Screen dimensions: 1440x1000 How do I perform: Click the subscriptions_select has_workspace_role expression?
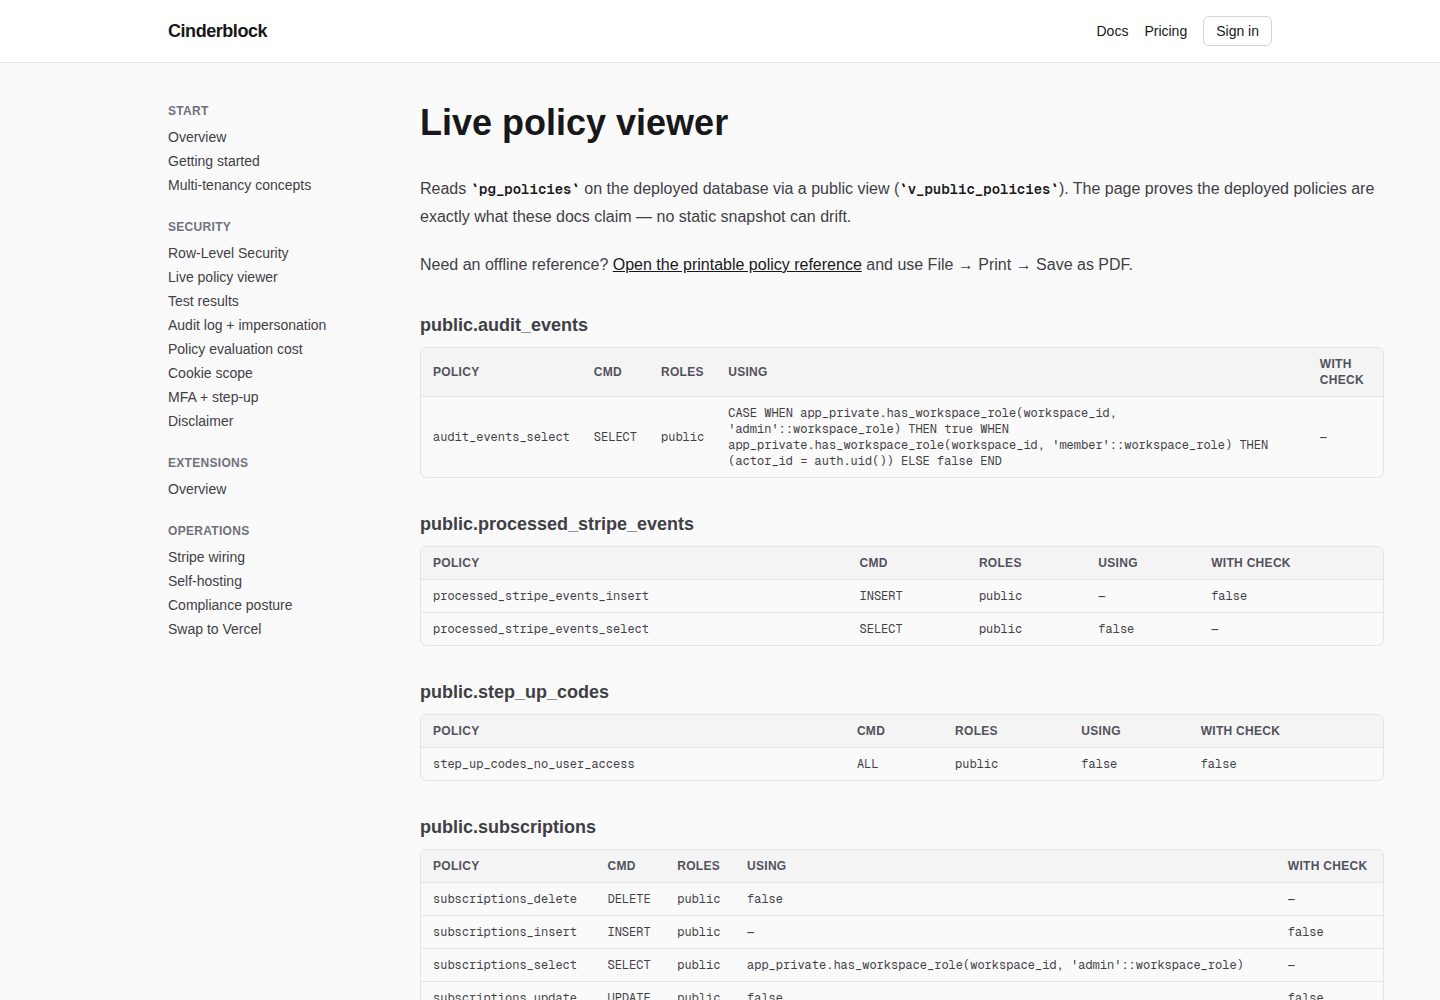(x=995, y=965)
